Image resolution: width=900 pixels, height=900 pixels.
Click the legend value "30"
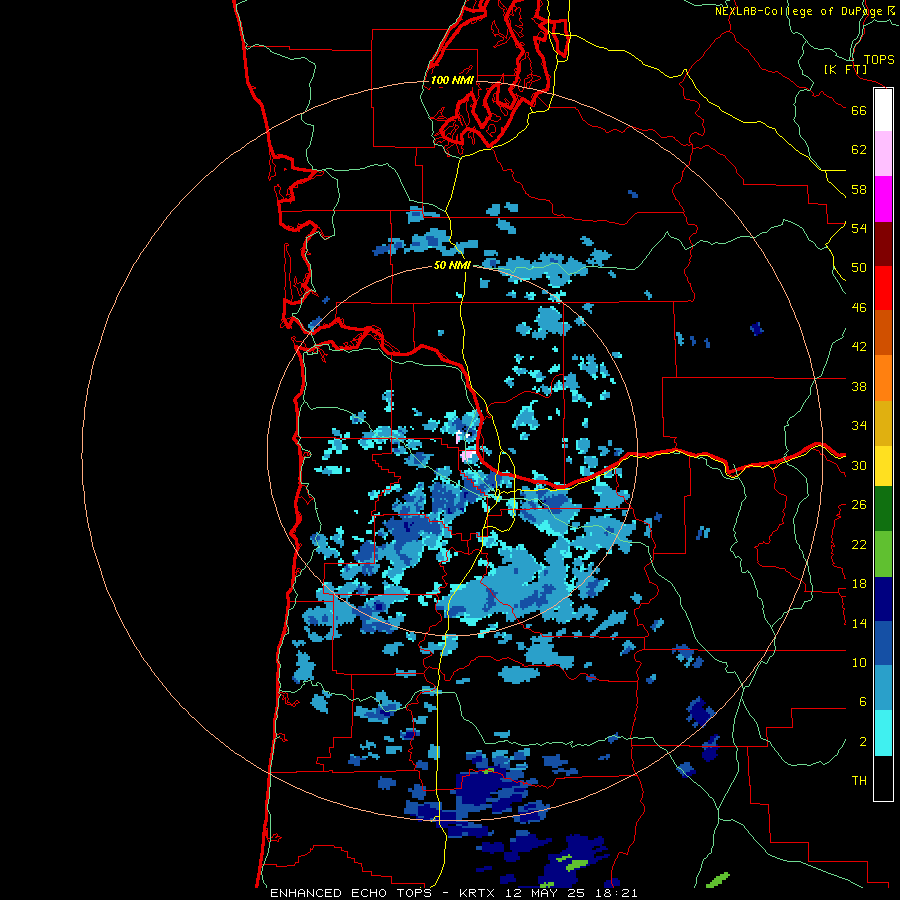click(859, 465)
